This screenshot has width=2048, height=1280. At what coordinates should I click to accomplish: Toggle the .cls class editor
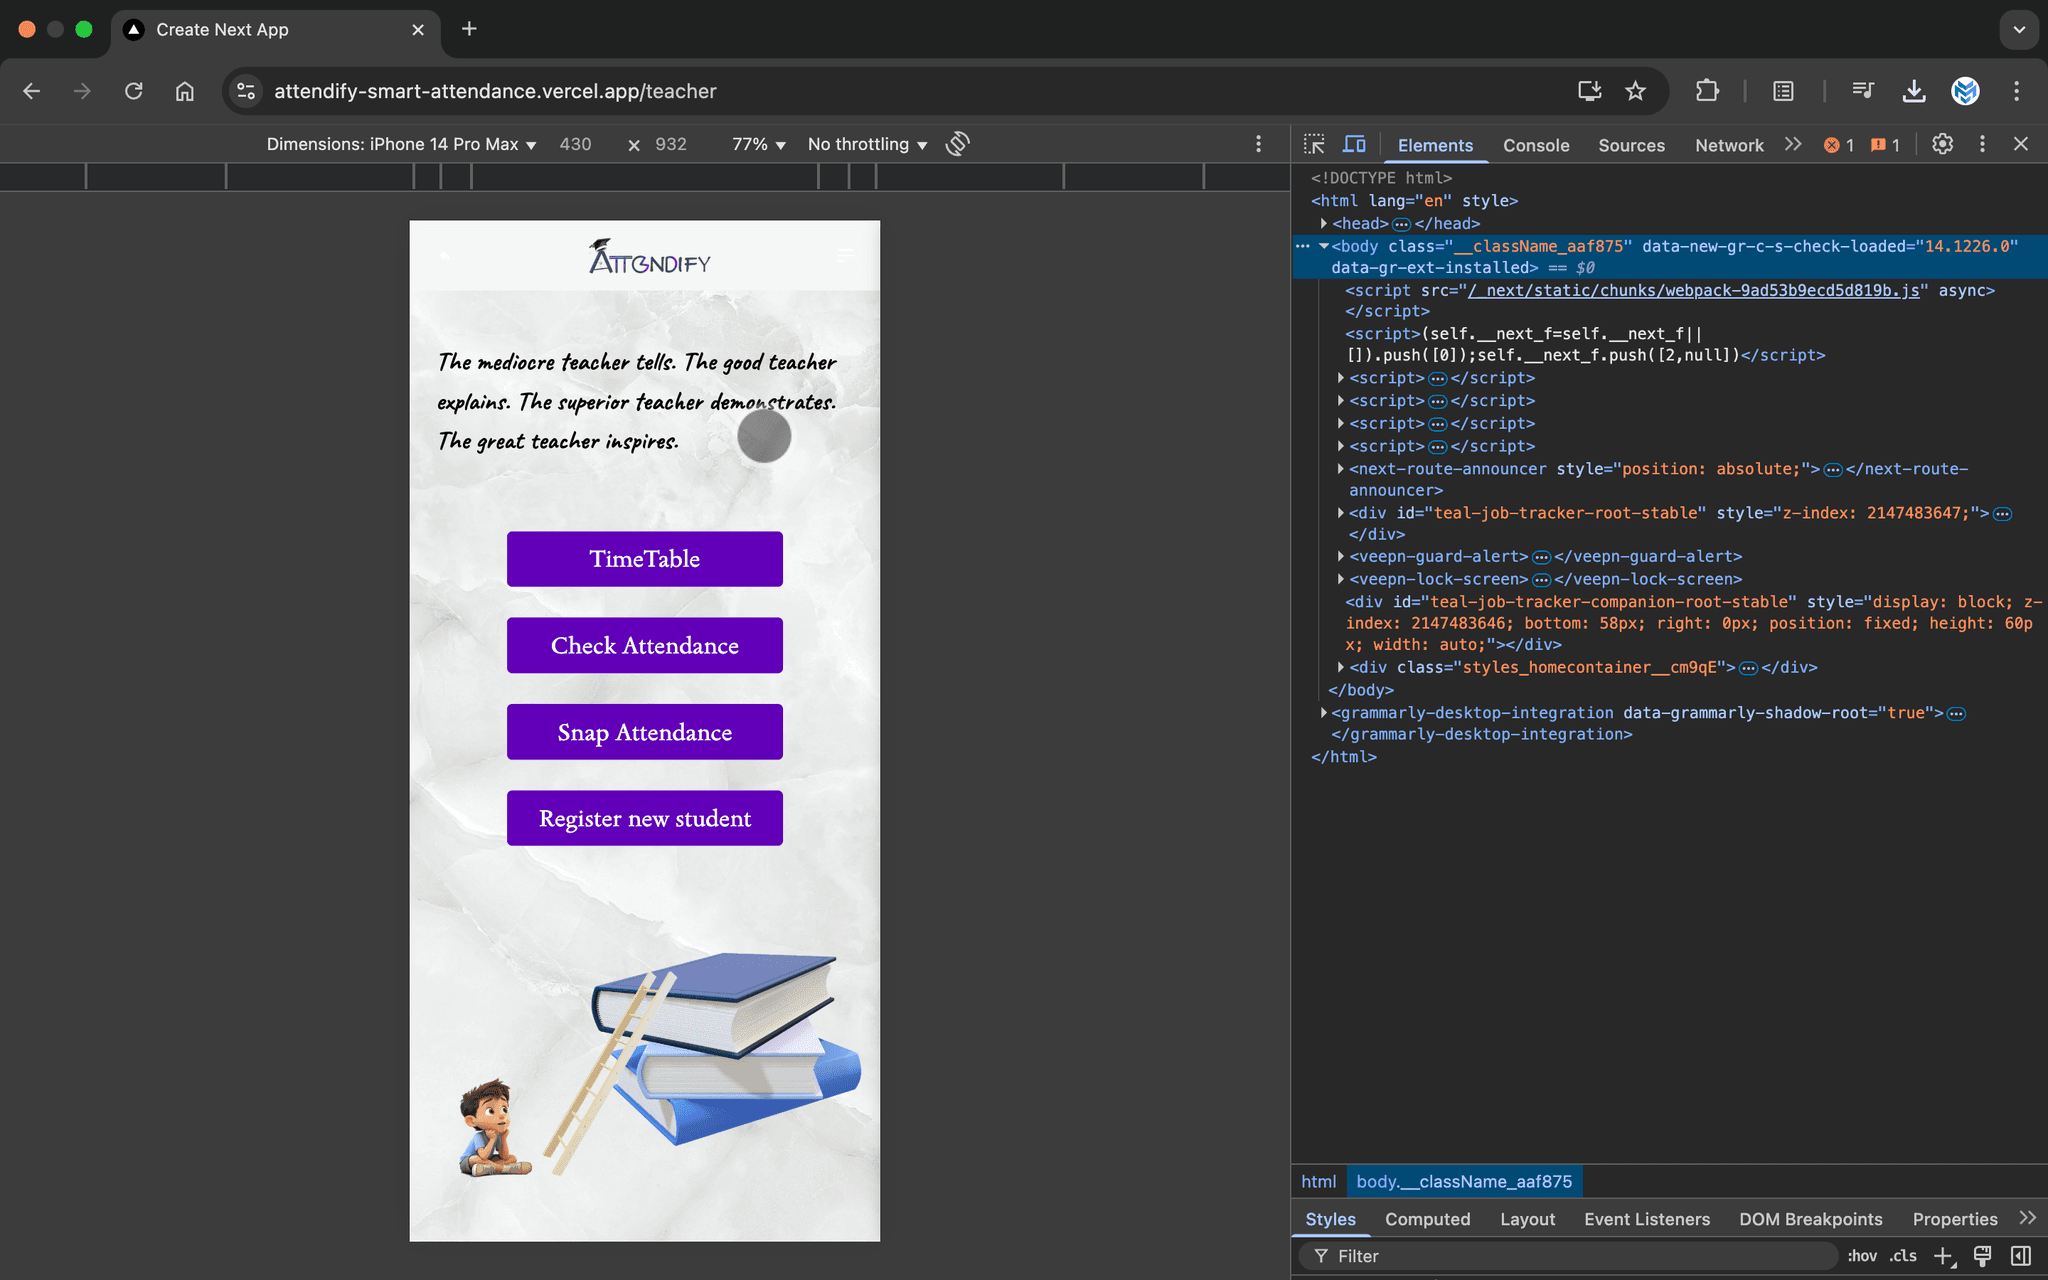tap(1903, 1256)
